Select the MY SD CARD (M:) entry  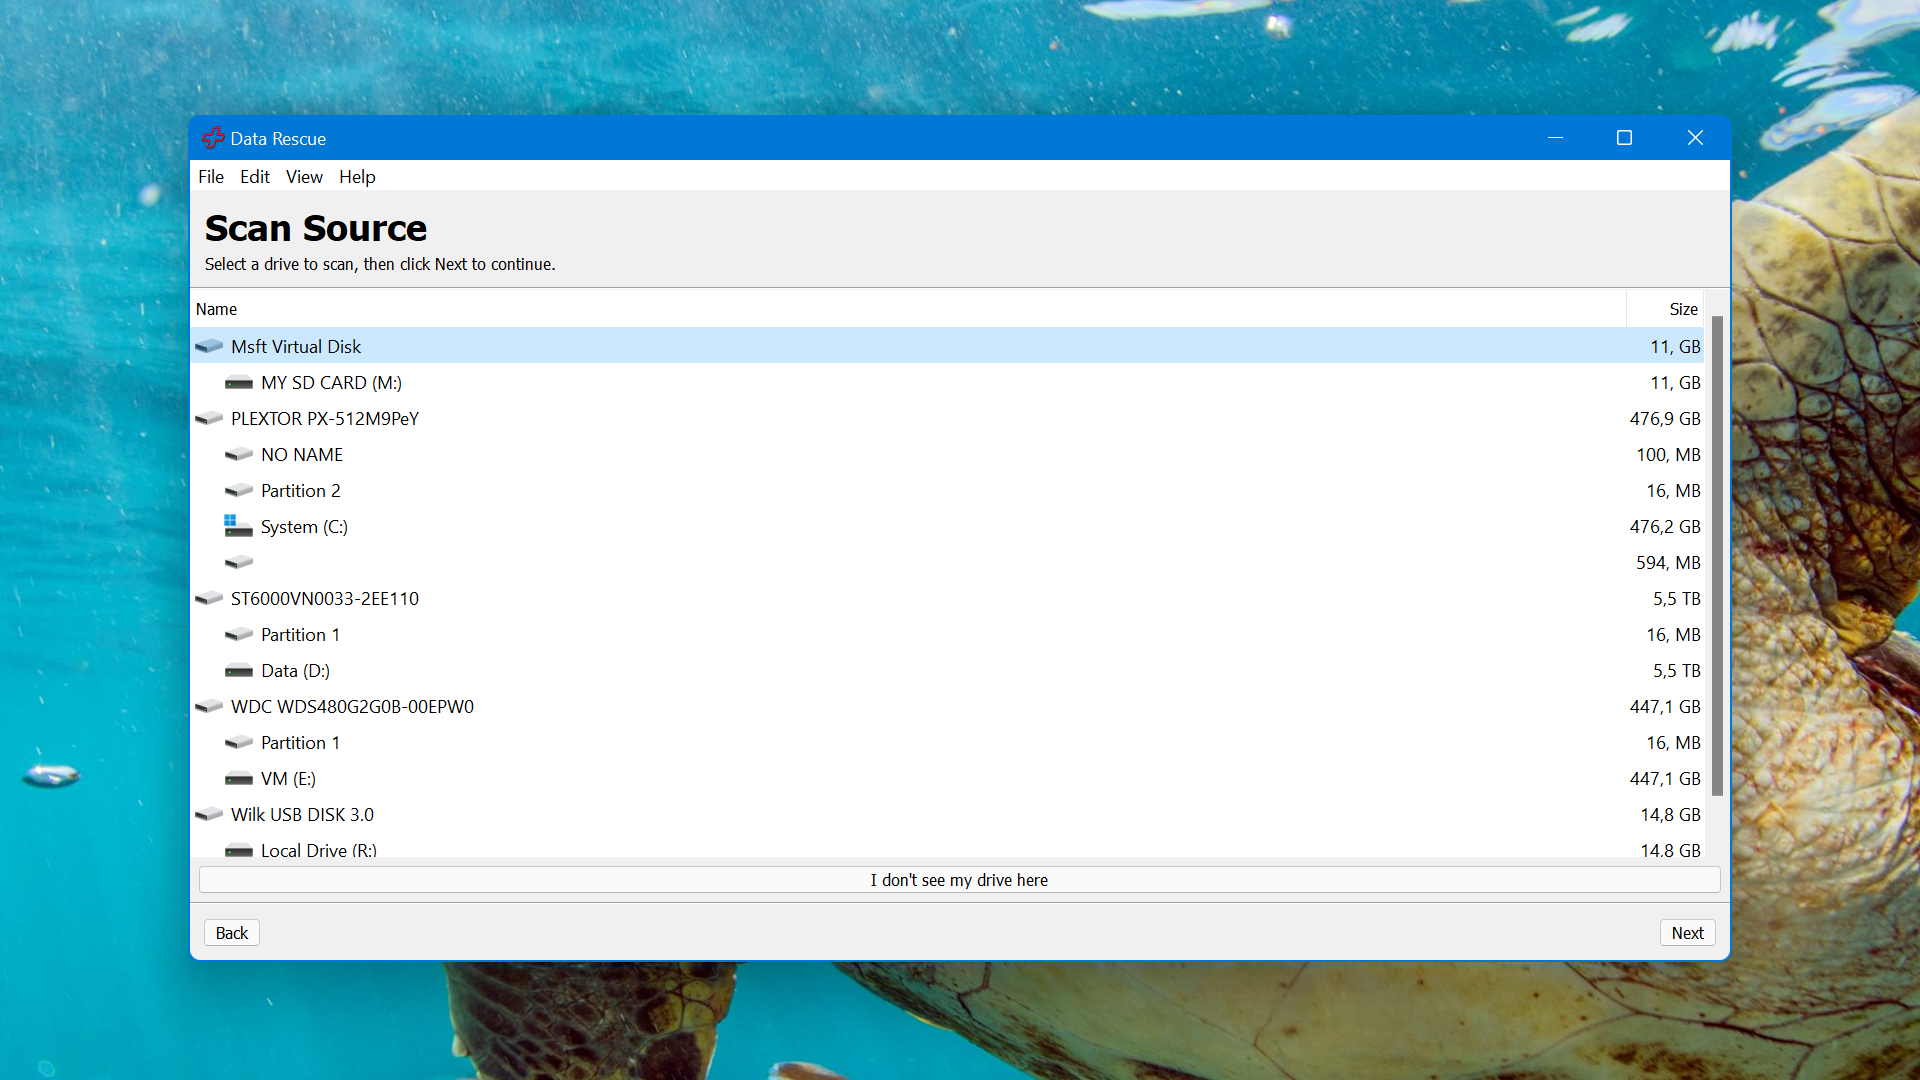pos(331,382)
